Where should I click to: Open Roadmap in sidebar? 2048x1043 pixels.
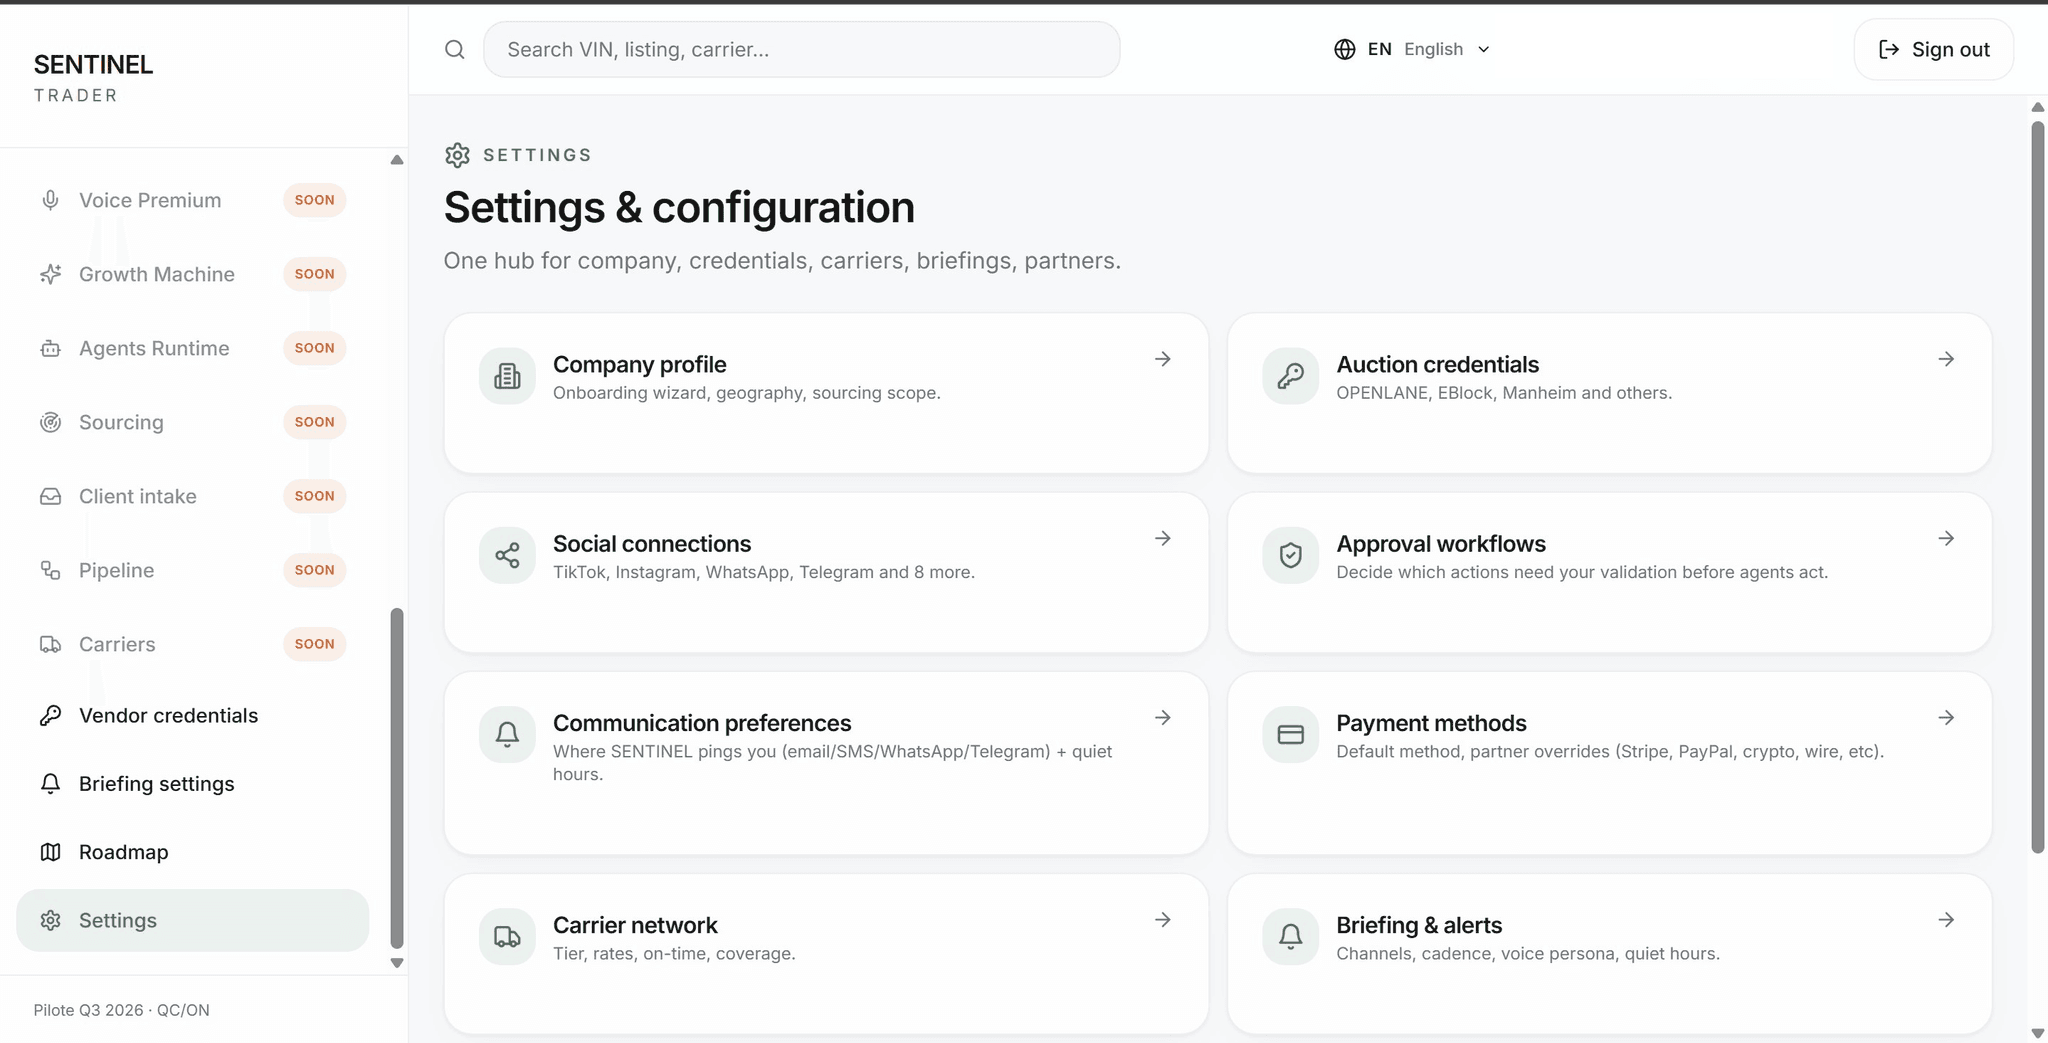pos(192,852)
